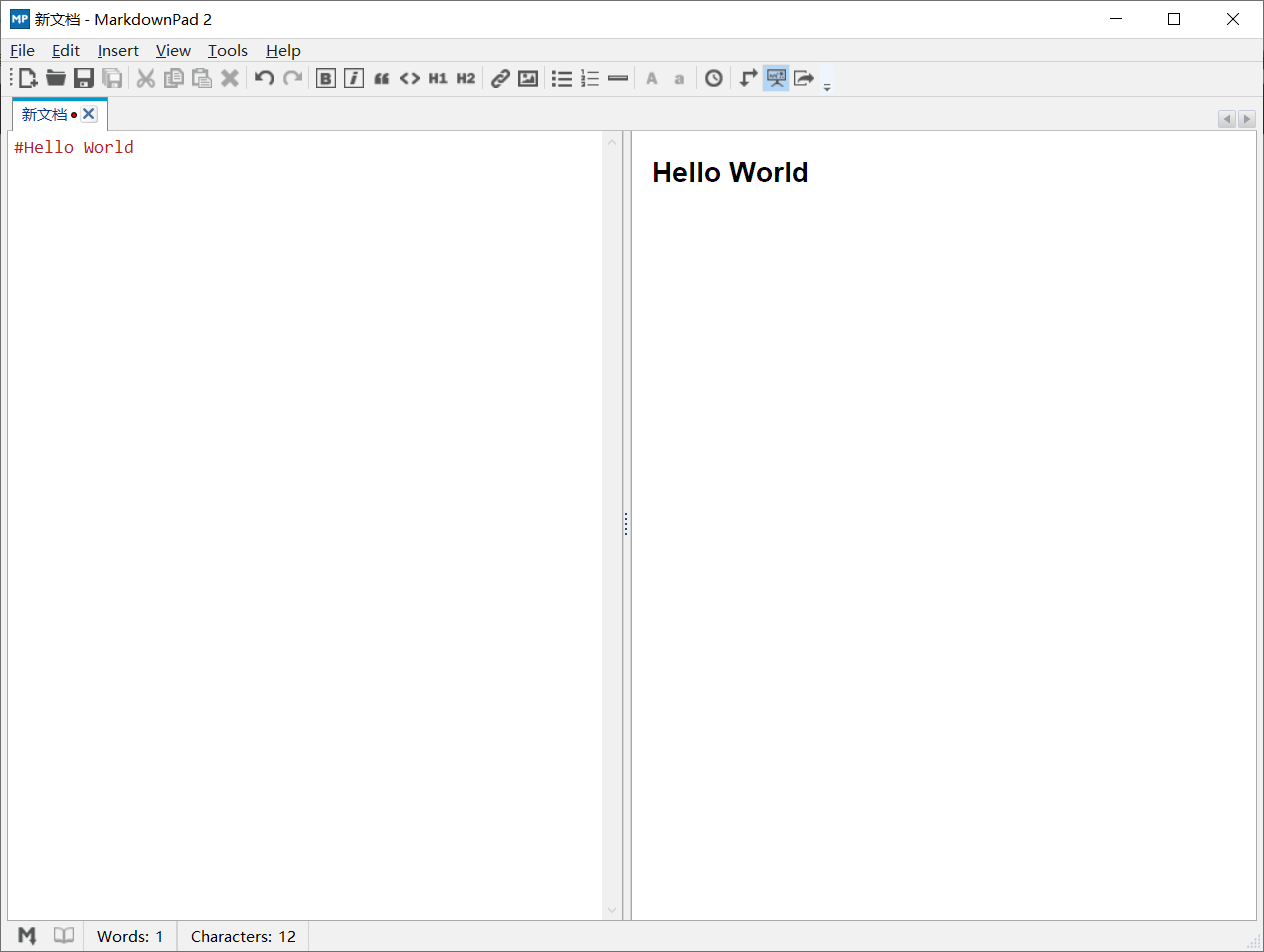
Task: Insert a blockquote using quote icon
Action: pyautogui.click(x=382, y=78)
